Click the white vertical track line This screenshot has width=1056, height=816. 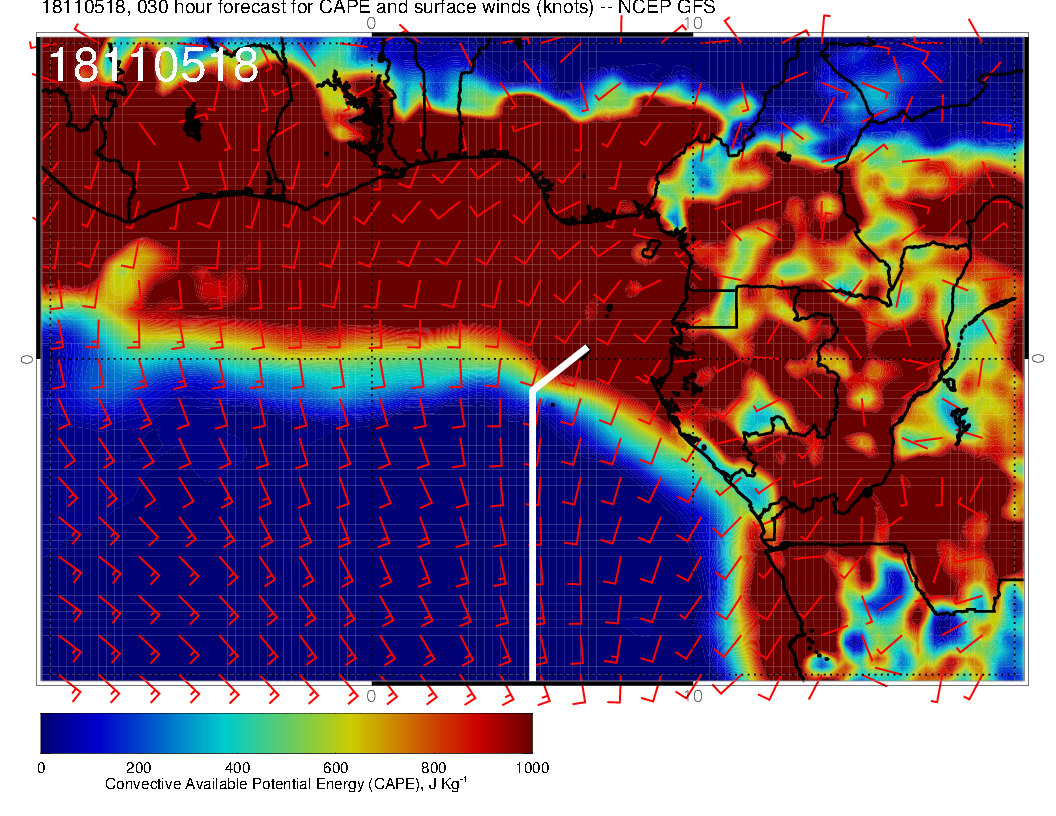[x=532, y=535]
